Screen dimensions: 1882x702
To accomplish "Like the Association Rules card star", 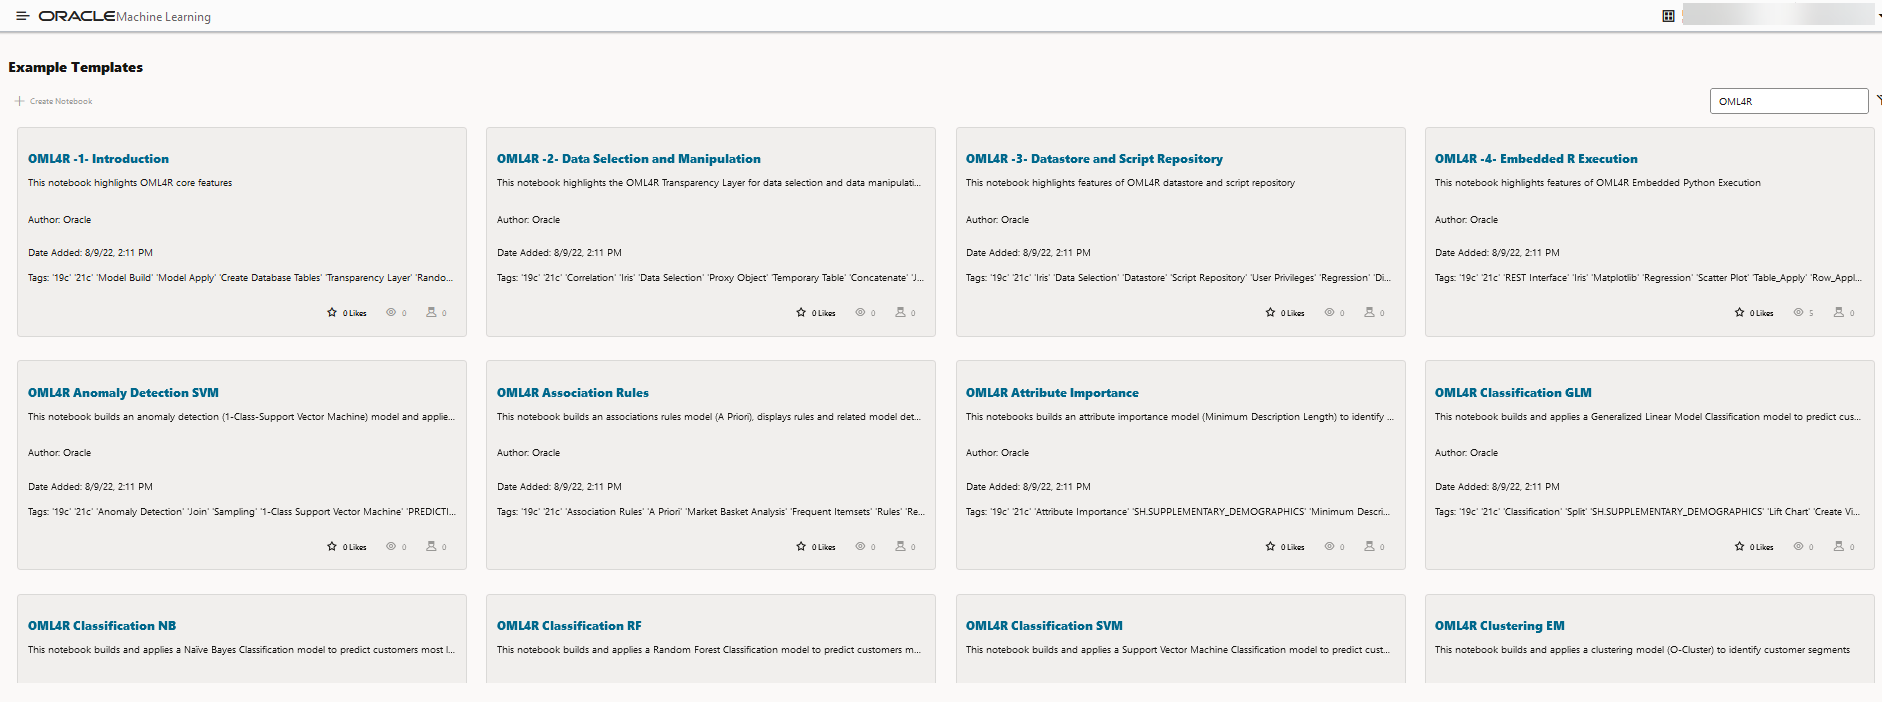I will click(801, 547).
